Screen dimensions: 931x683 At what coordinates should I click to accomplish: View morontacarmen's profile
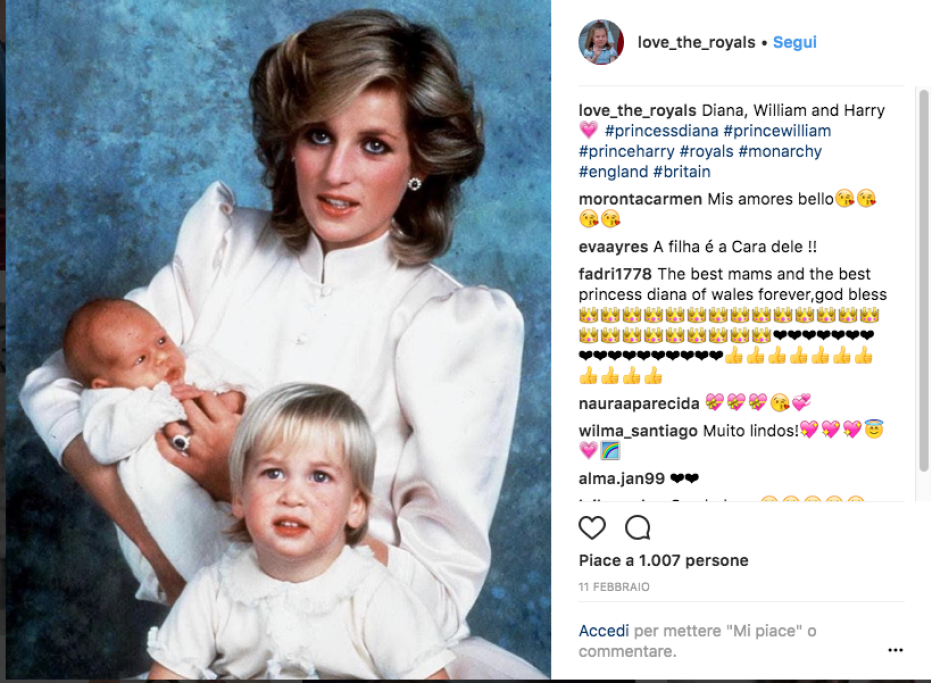640,199
